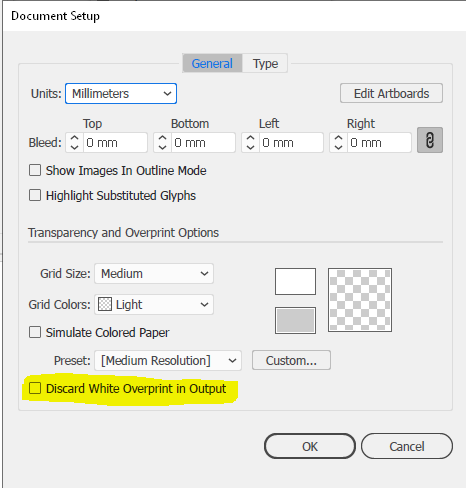Increase Top bleed with stepper arrow
Viewport: 466px width, 488px height.
pyautogui.click(x=74, y=138)
